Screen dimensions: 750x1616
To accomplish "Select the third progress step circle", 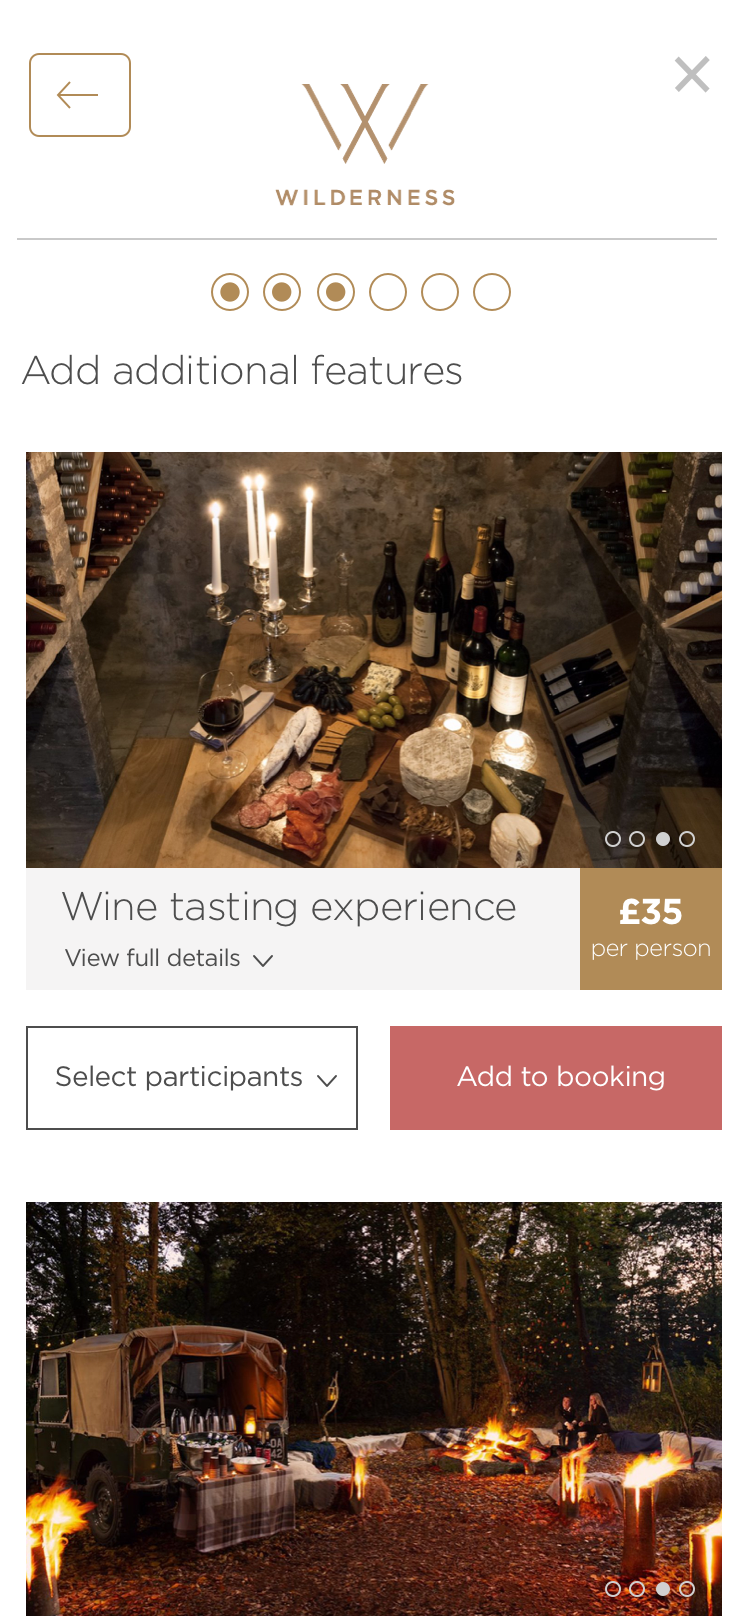I will click(x=336, y=292).
